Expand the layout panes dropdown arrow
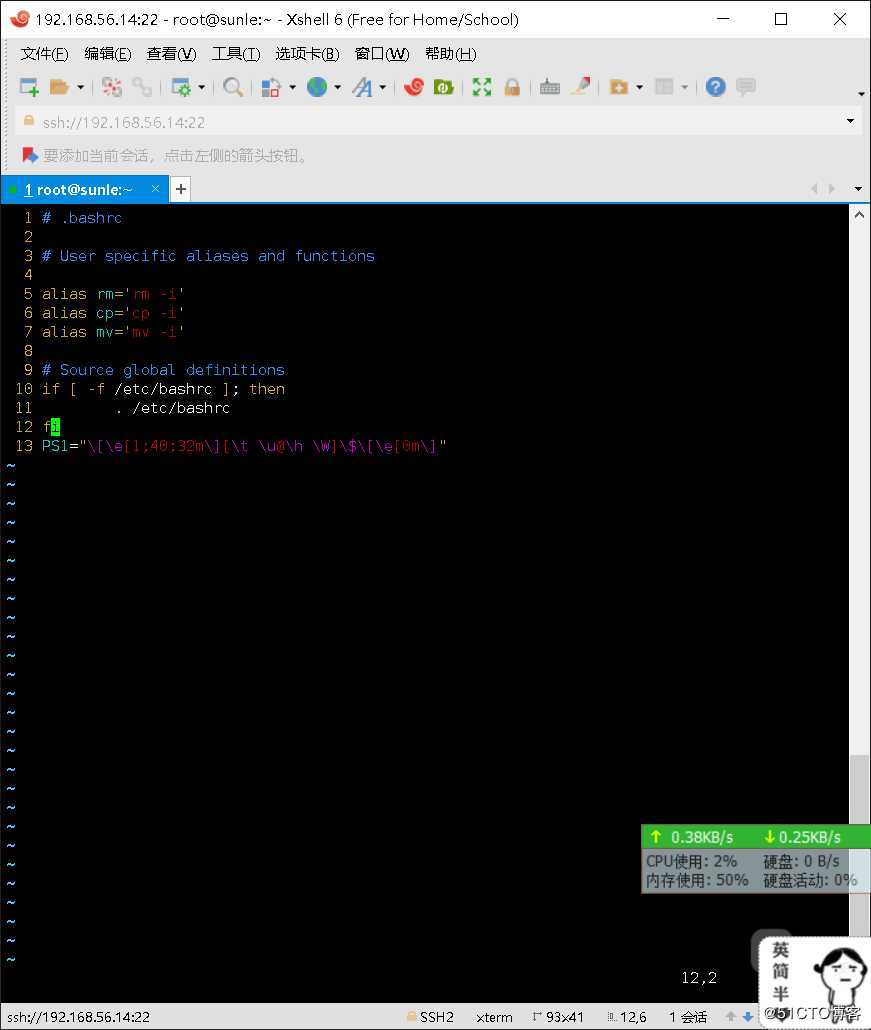The width and height of the screenshot is (871, 1030). [x=684, y=87]
